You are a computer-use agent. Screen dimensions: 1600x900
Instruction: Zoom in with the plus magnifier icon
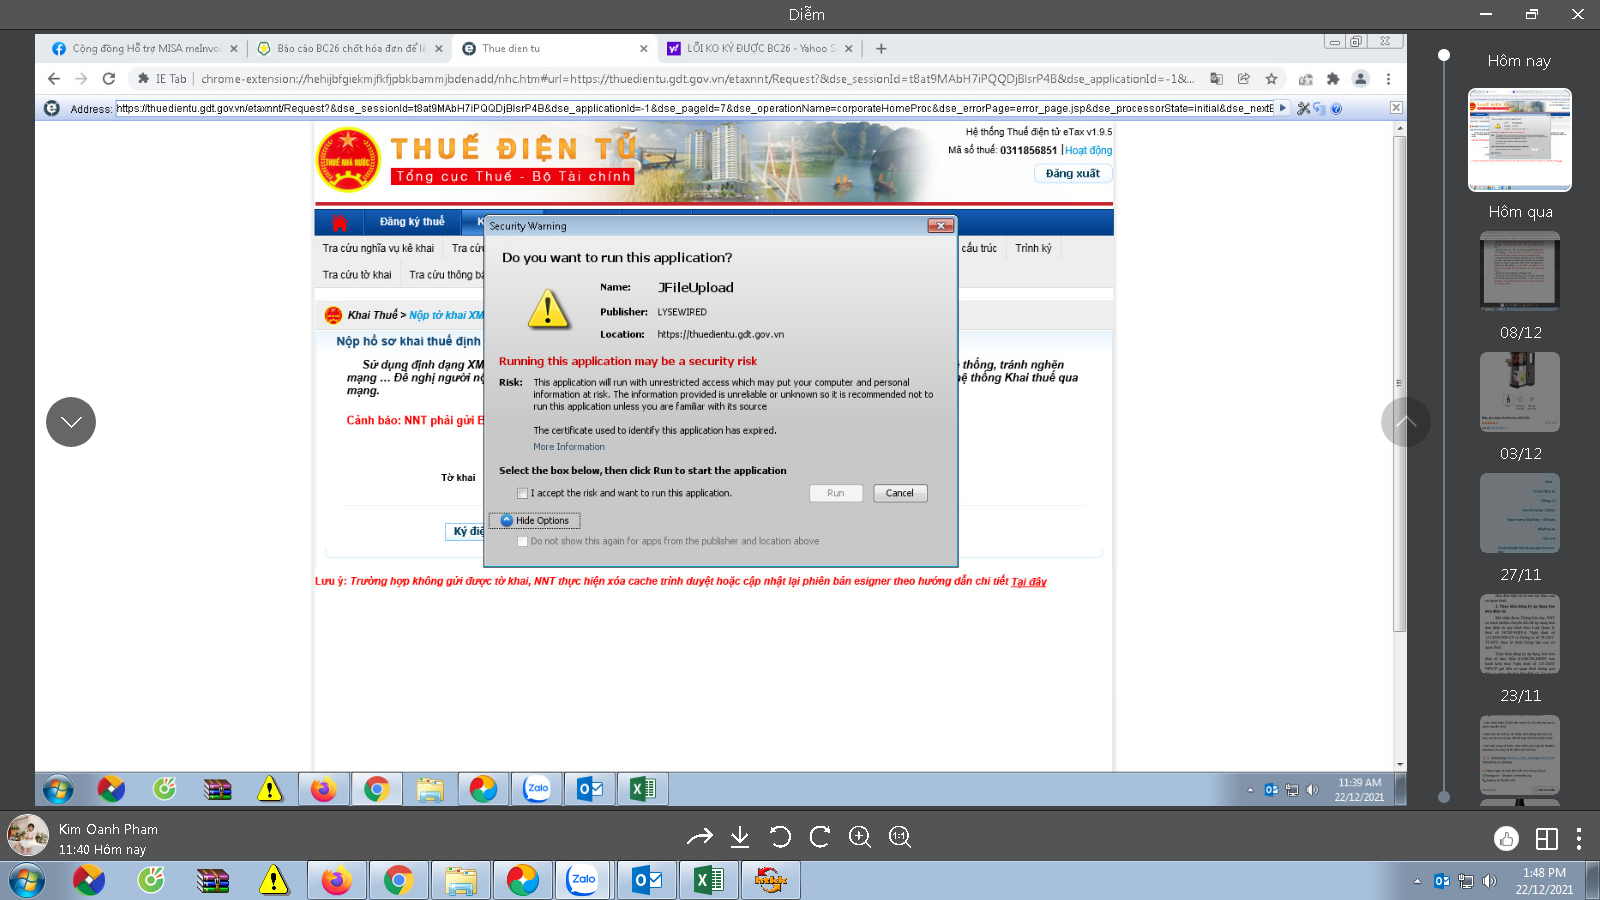[860, 837]
